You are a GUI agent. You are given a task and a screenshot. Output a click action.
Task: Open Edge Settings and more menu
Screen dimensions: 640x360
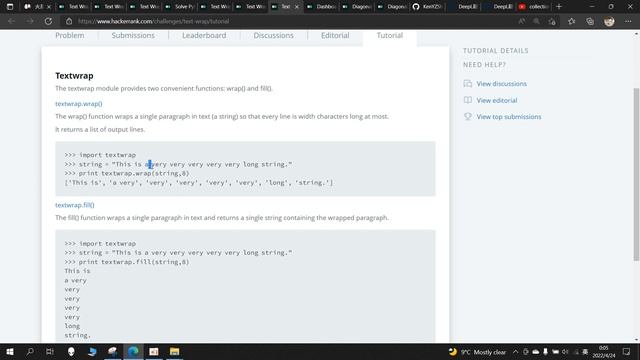point(628,21)
